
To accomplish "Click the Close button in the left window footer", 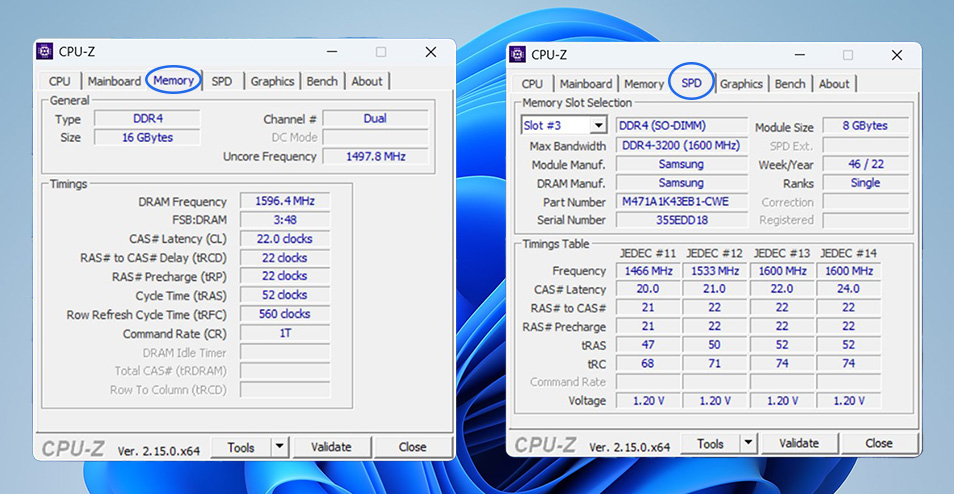I will click(x=413, y=447).
